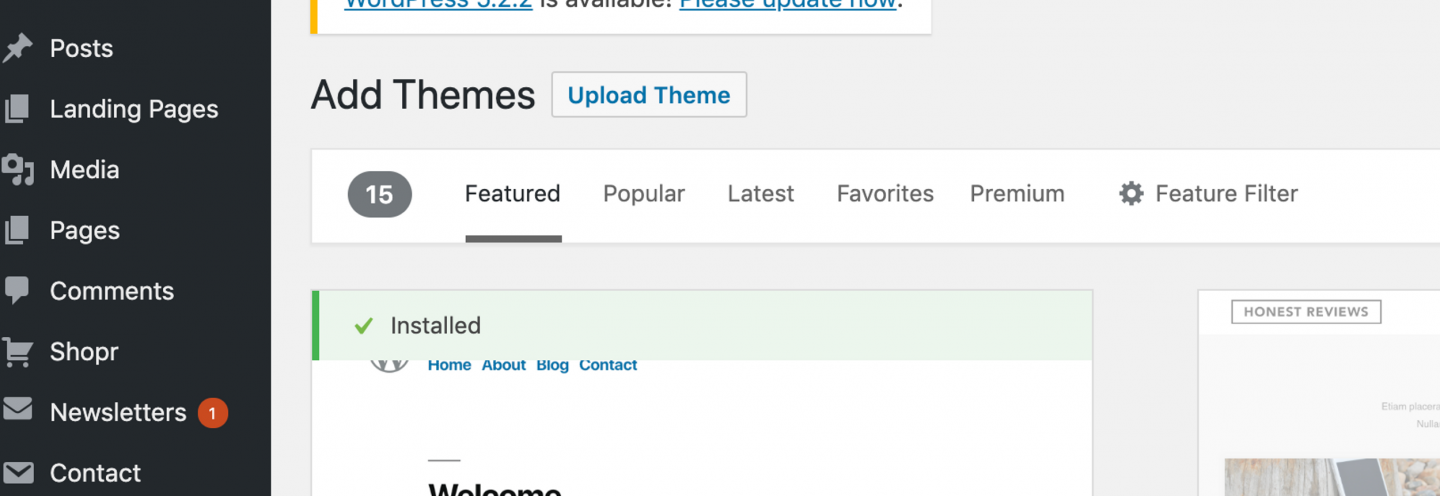Click the Media library icon
Screen dimensions: 1440x496
pos(18,170)
